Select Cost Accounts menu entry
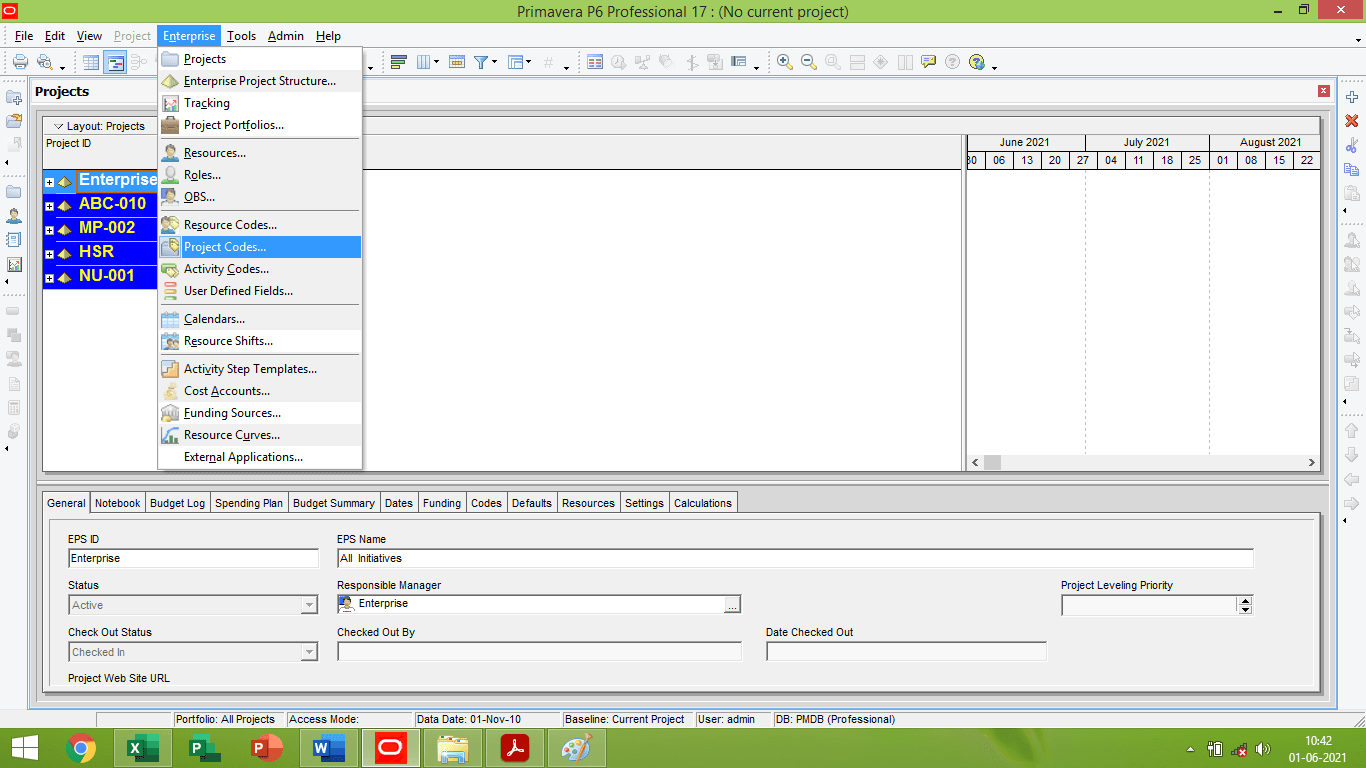This screenshot has height=768, width=1366. (x=260, y=391)
